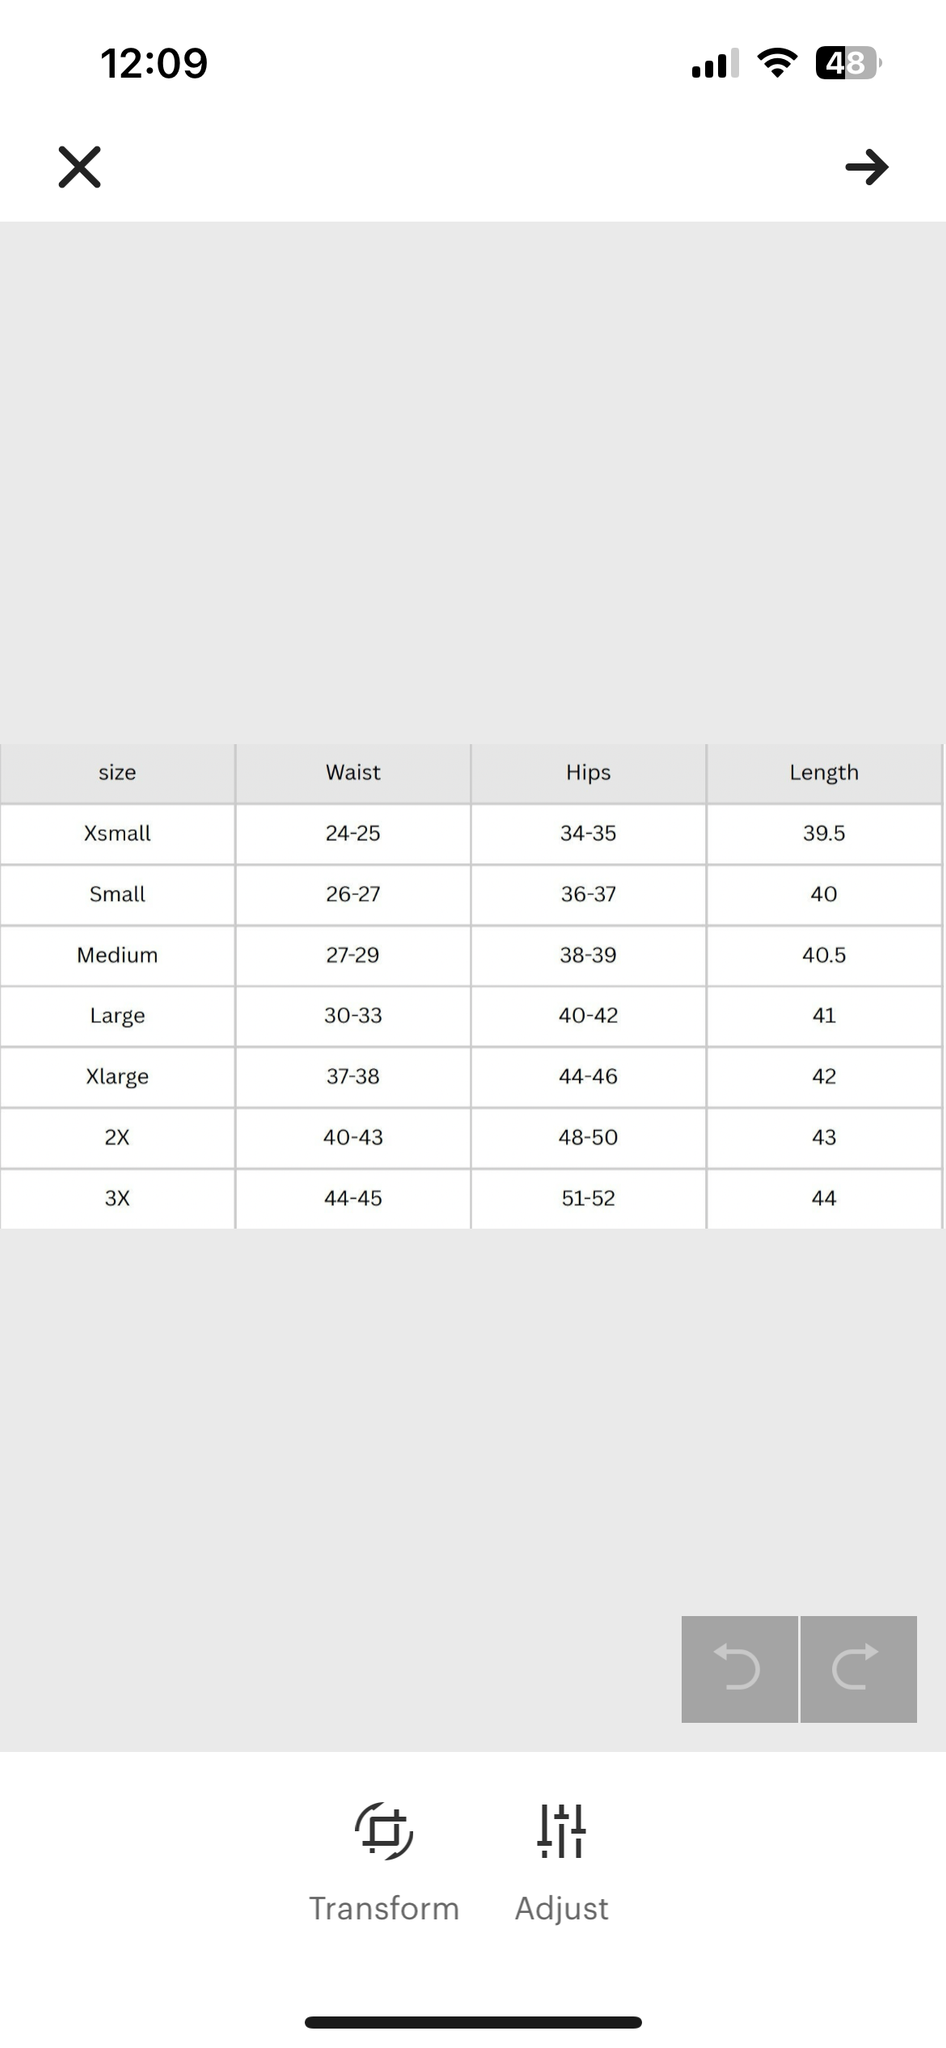The width and height of the screenshot is (946, 2048).
Task: Tap the battery indicator in status bar
Action: click(848, 63)
